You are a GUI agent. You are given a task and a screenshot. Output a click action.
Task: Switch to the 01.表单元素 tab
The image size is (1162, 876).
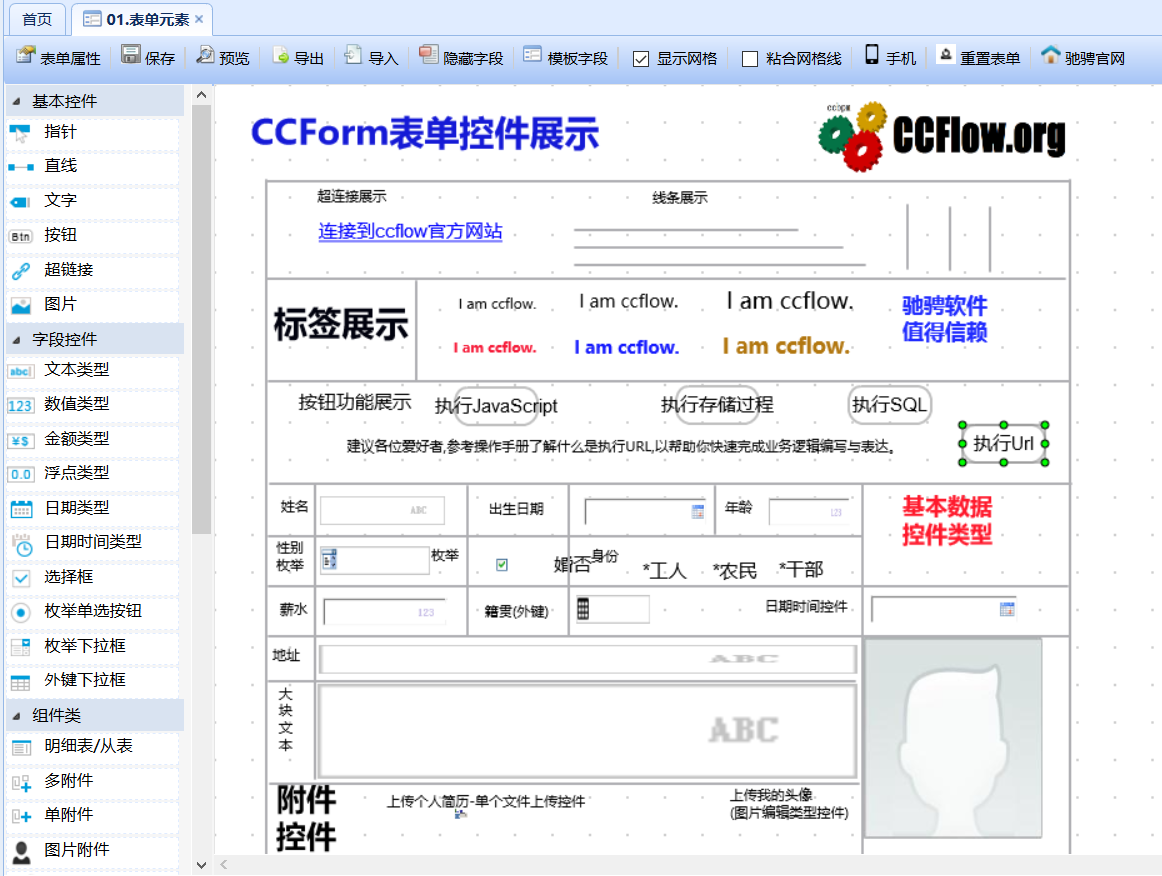point(141,19)
